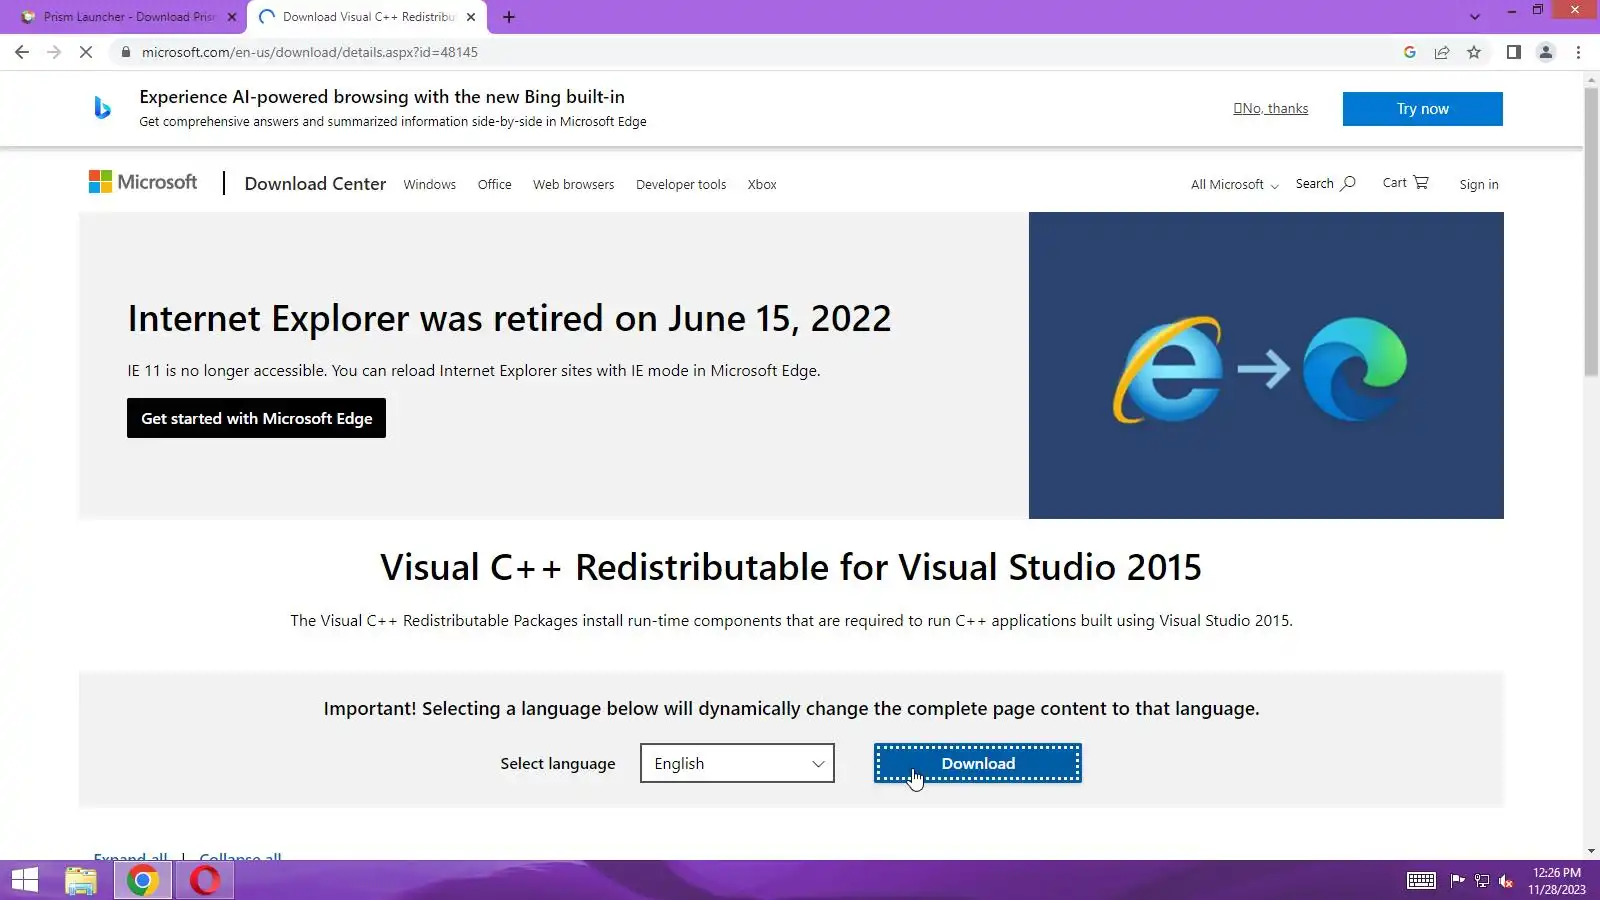Open the taskbar clock and date

(x=1557, y=881)
